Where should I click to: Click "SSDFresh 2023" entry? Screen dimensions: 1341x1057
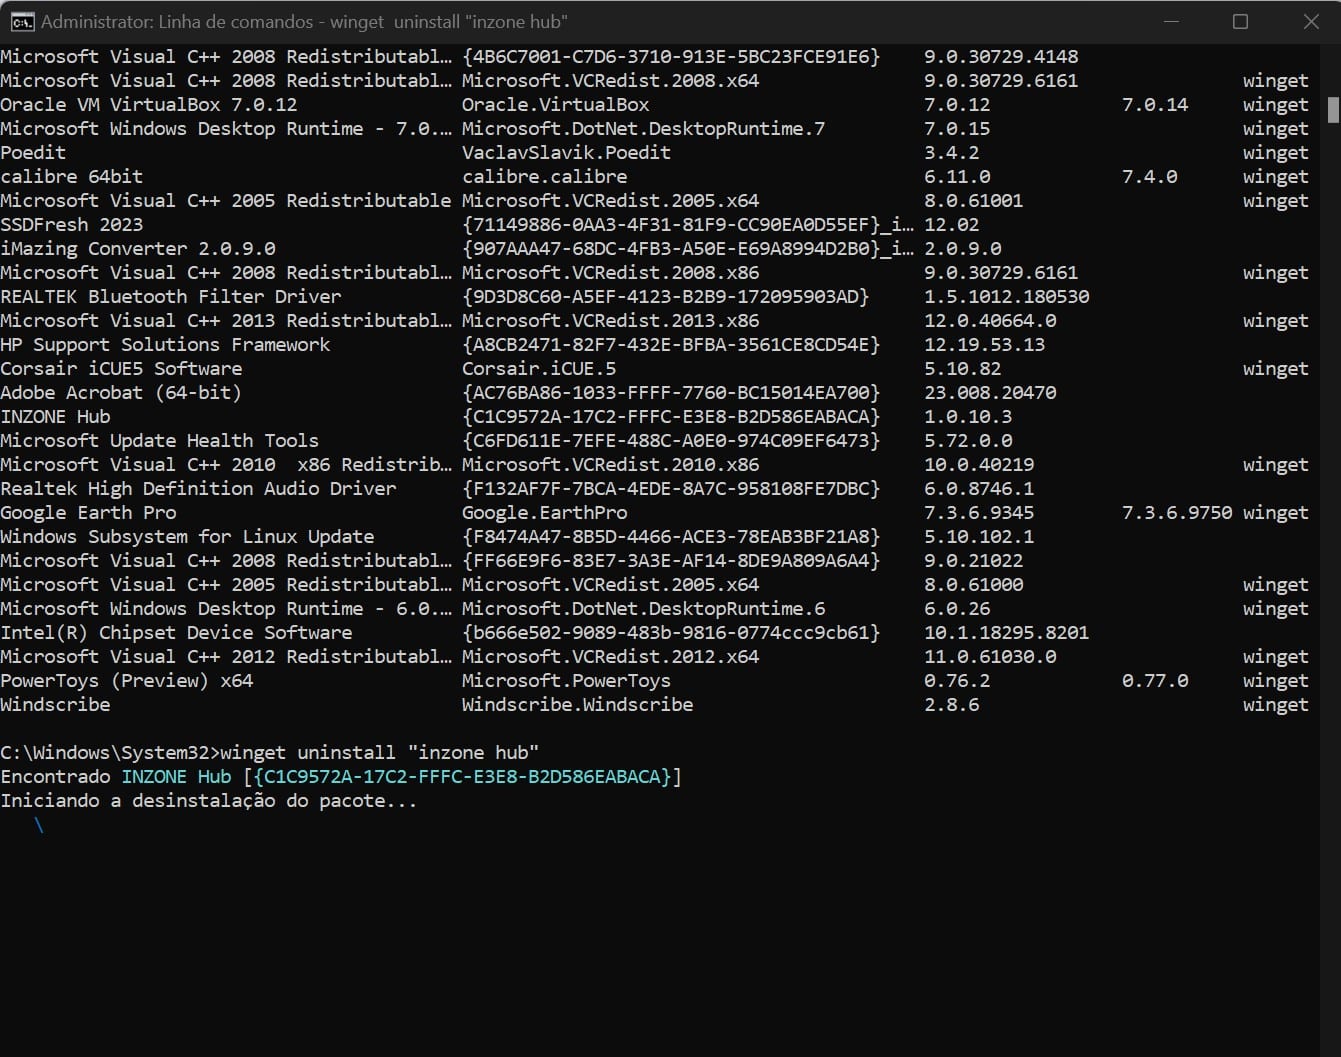(72, 224)
